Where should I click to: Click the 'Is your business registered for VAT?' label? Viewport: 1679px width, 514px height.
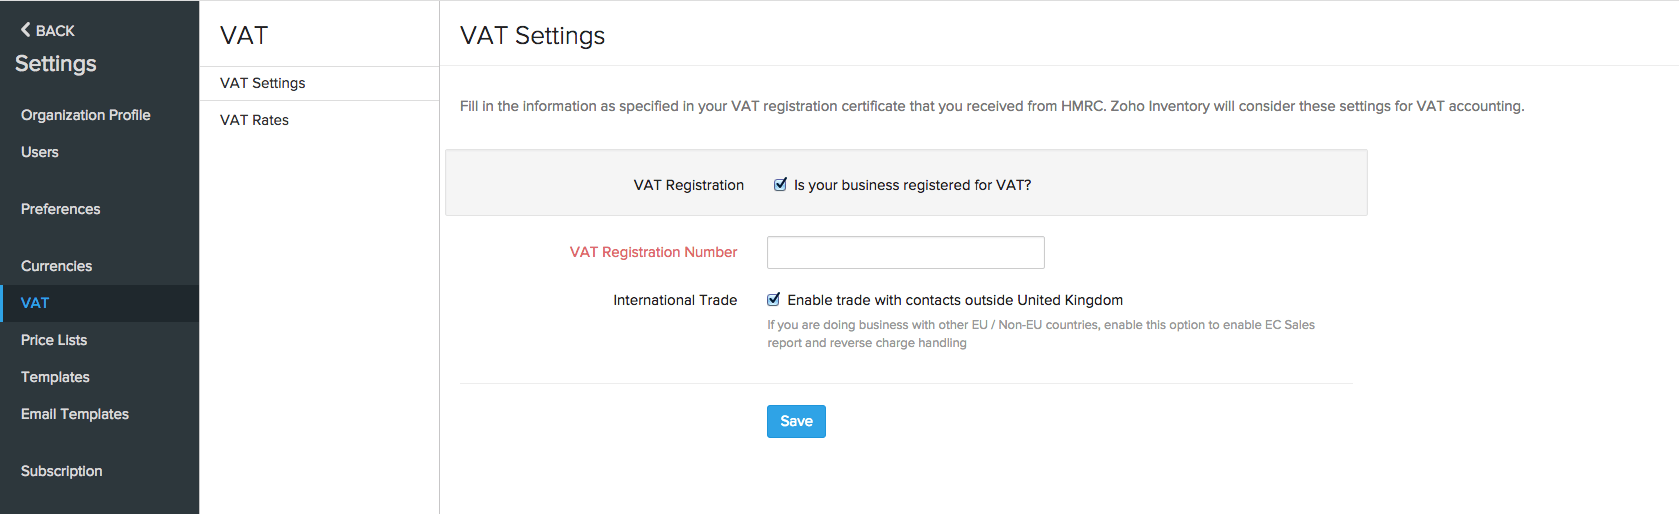point(912,185)
